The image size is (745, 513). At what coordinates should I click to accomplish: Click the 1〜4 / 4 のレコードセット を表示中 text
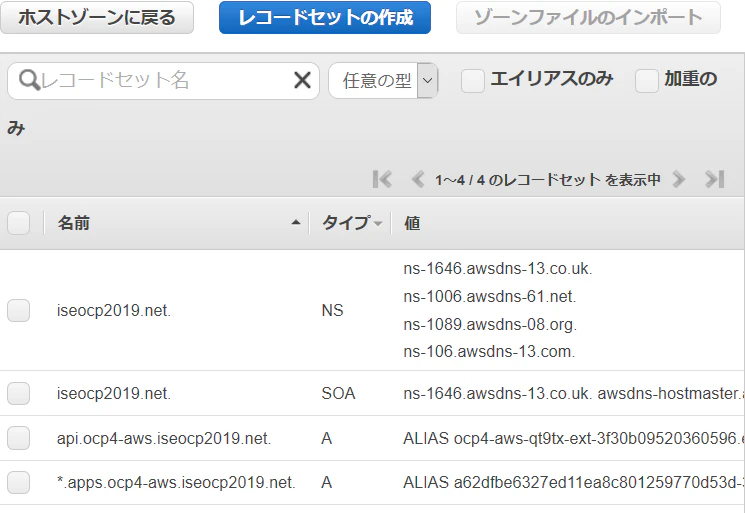pos(548,180)
